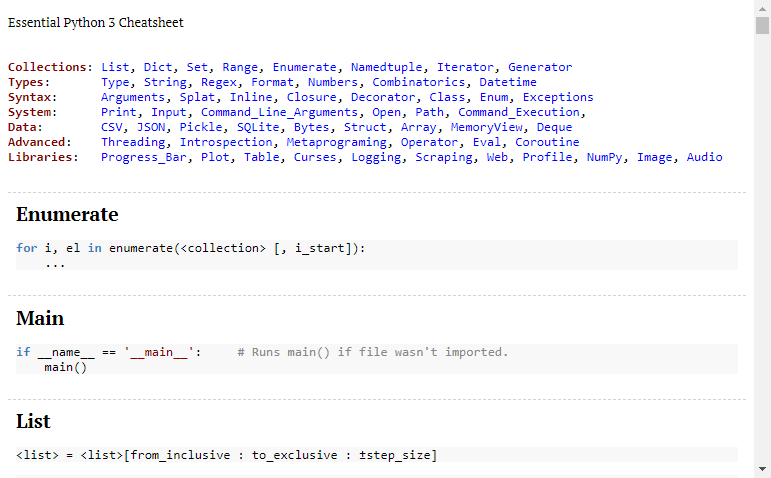Image resolution: width=771 pixels, height=478 pixels.
Task: Follow the Class link
Action: click(x=447, y=97)
